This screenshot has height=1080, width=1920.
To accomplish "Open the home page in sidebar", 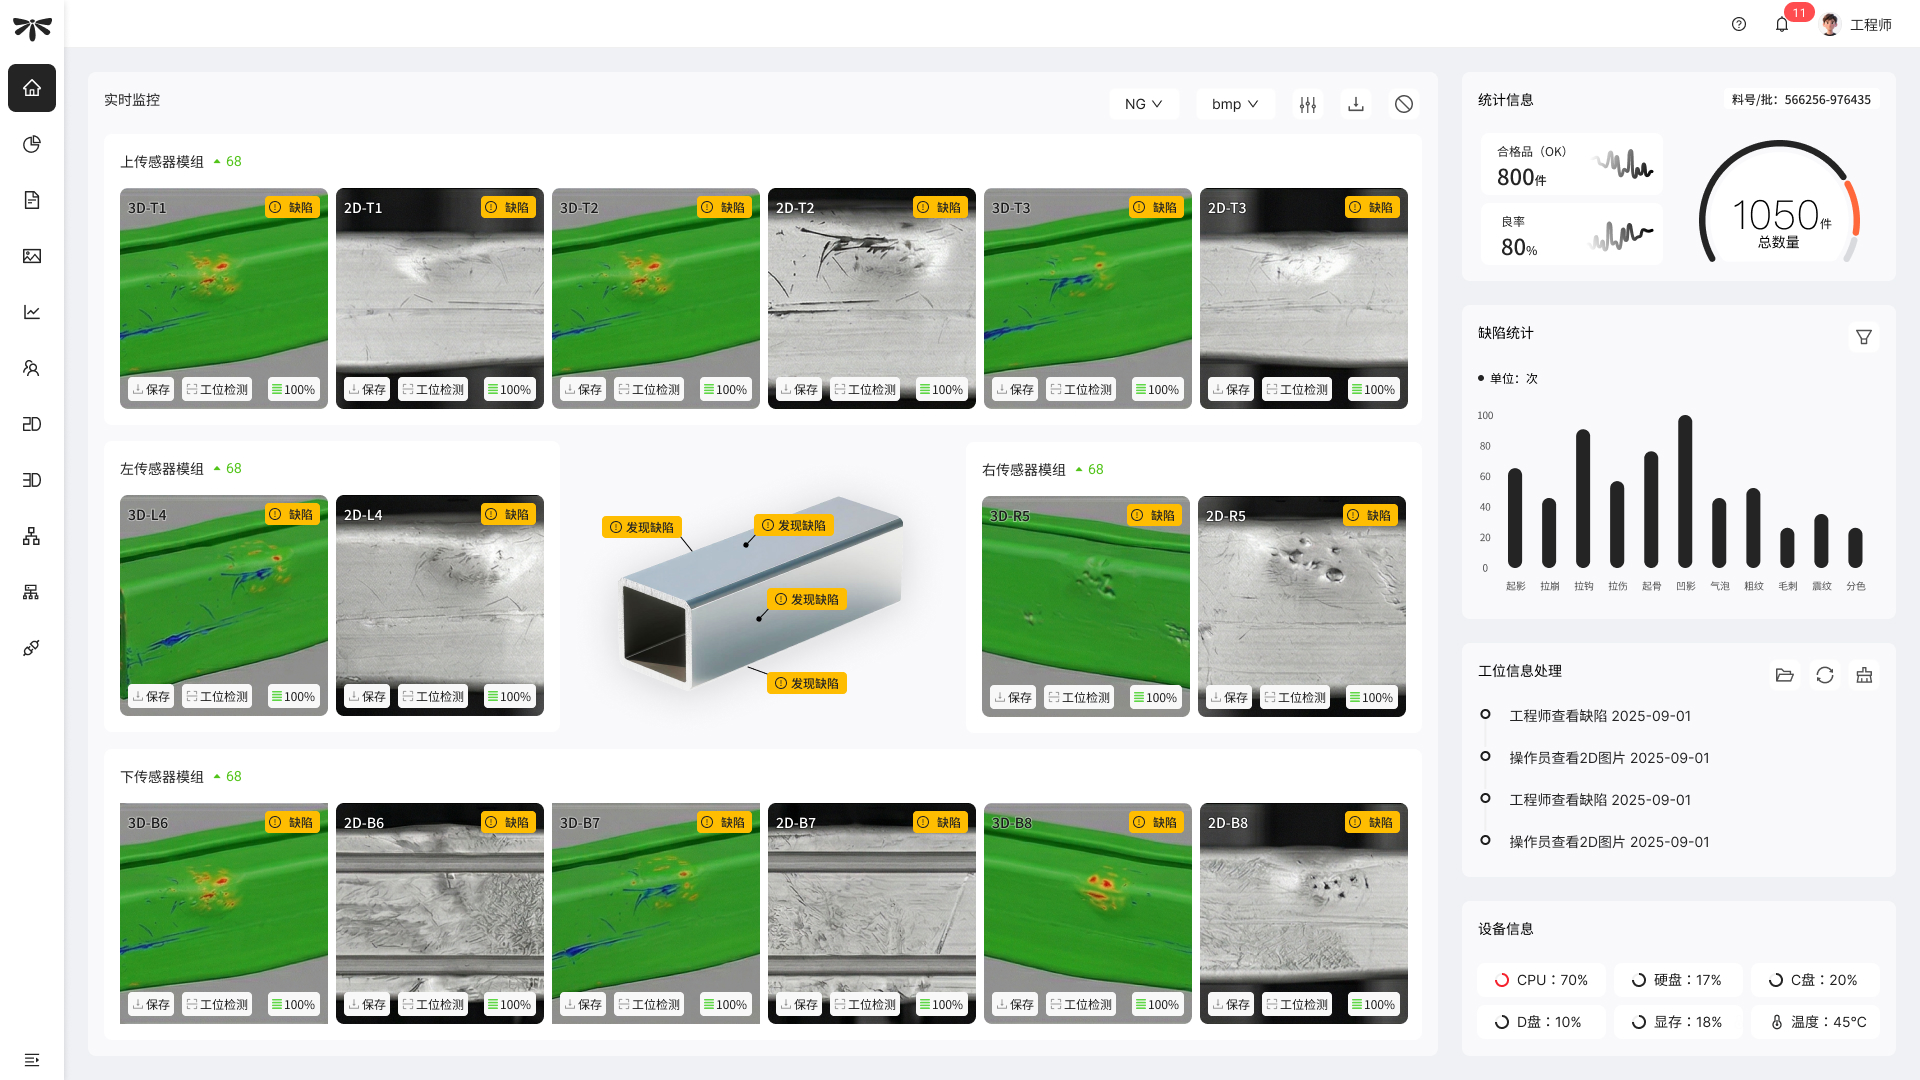I will (x=32, y=88).
